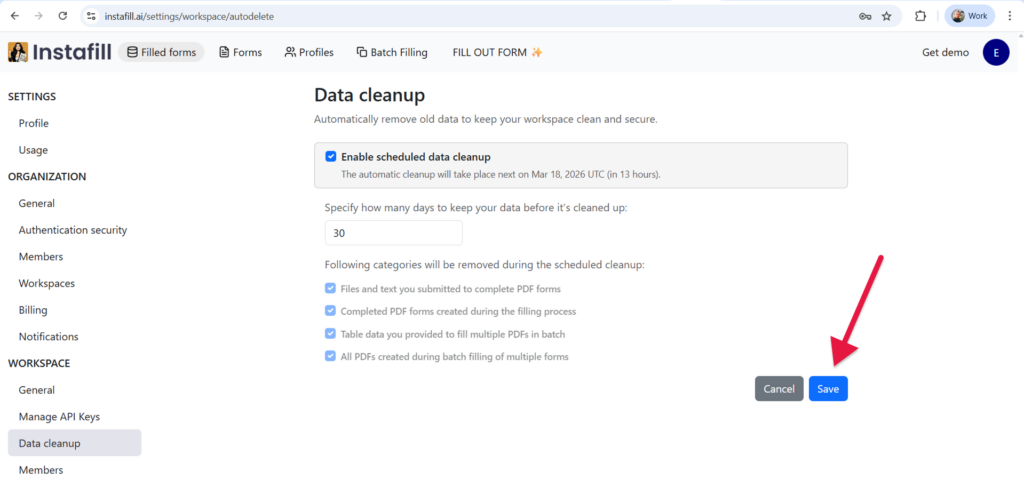Go back using browser back arrow

pyautogui.click(x=14, y=16)
